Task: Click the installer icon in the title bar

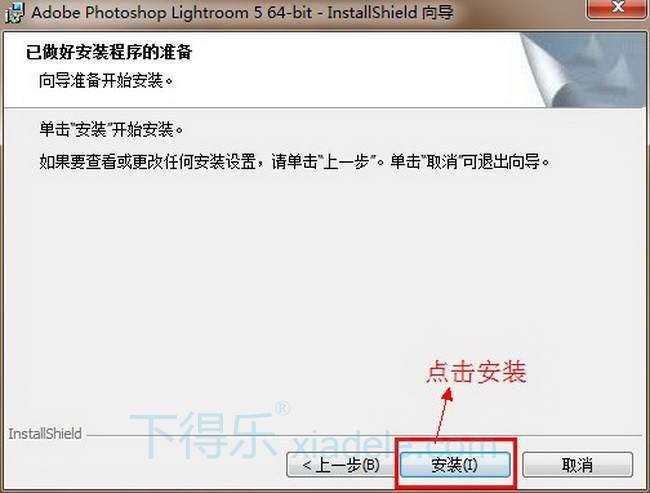Action: click(x=15, y=12)
